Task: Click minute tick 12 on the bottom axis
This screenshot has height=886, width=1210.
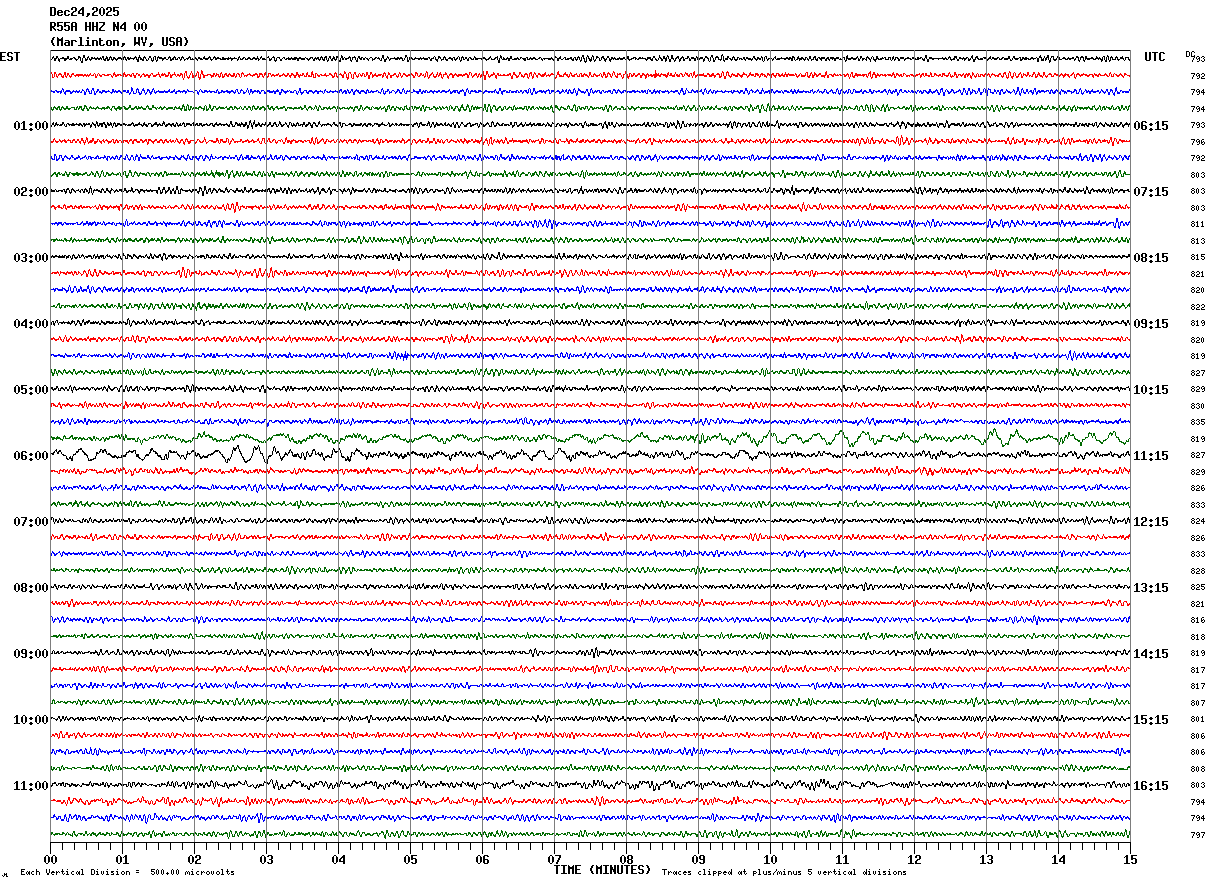Action: click(x=914, y=859)
